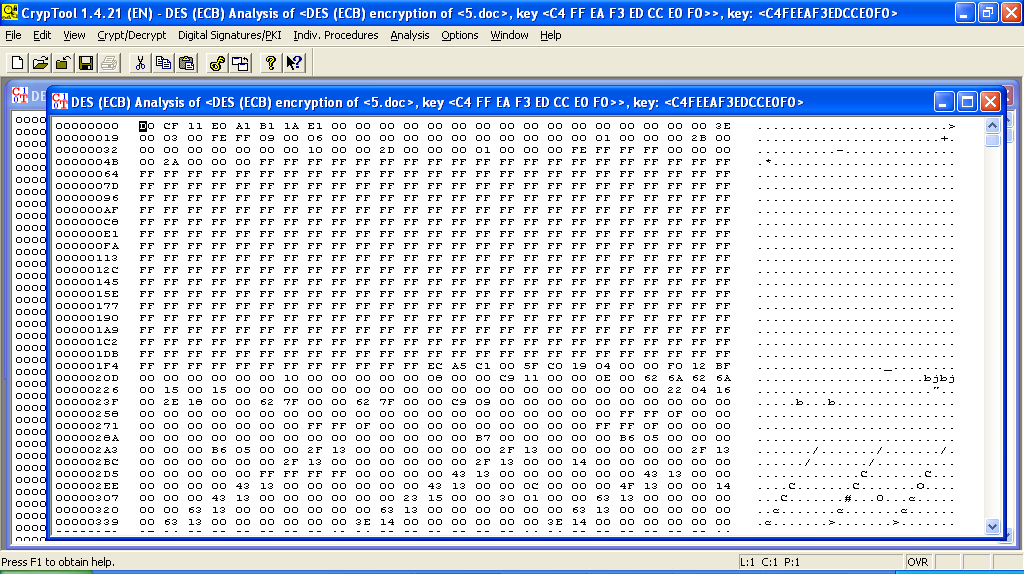
Task: Paste using the clipboard icon
Action: pyautogui.click(x=187, y=63)
